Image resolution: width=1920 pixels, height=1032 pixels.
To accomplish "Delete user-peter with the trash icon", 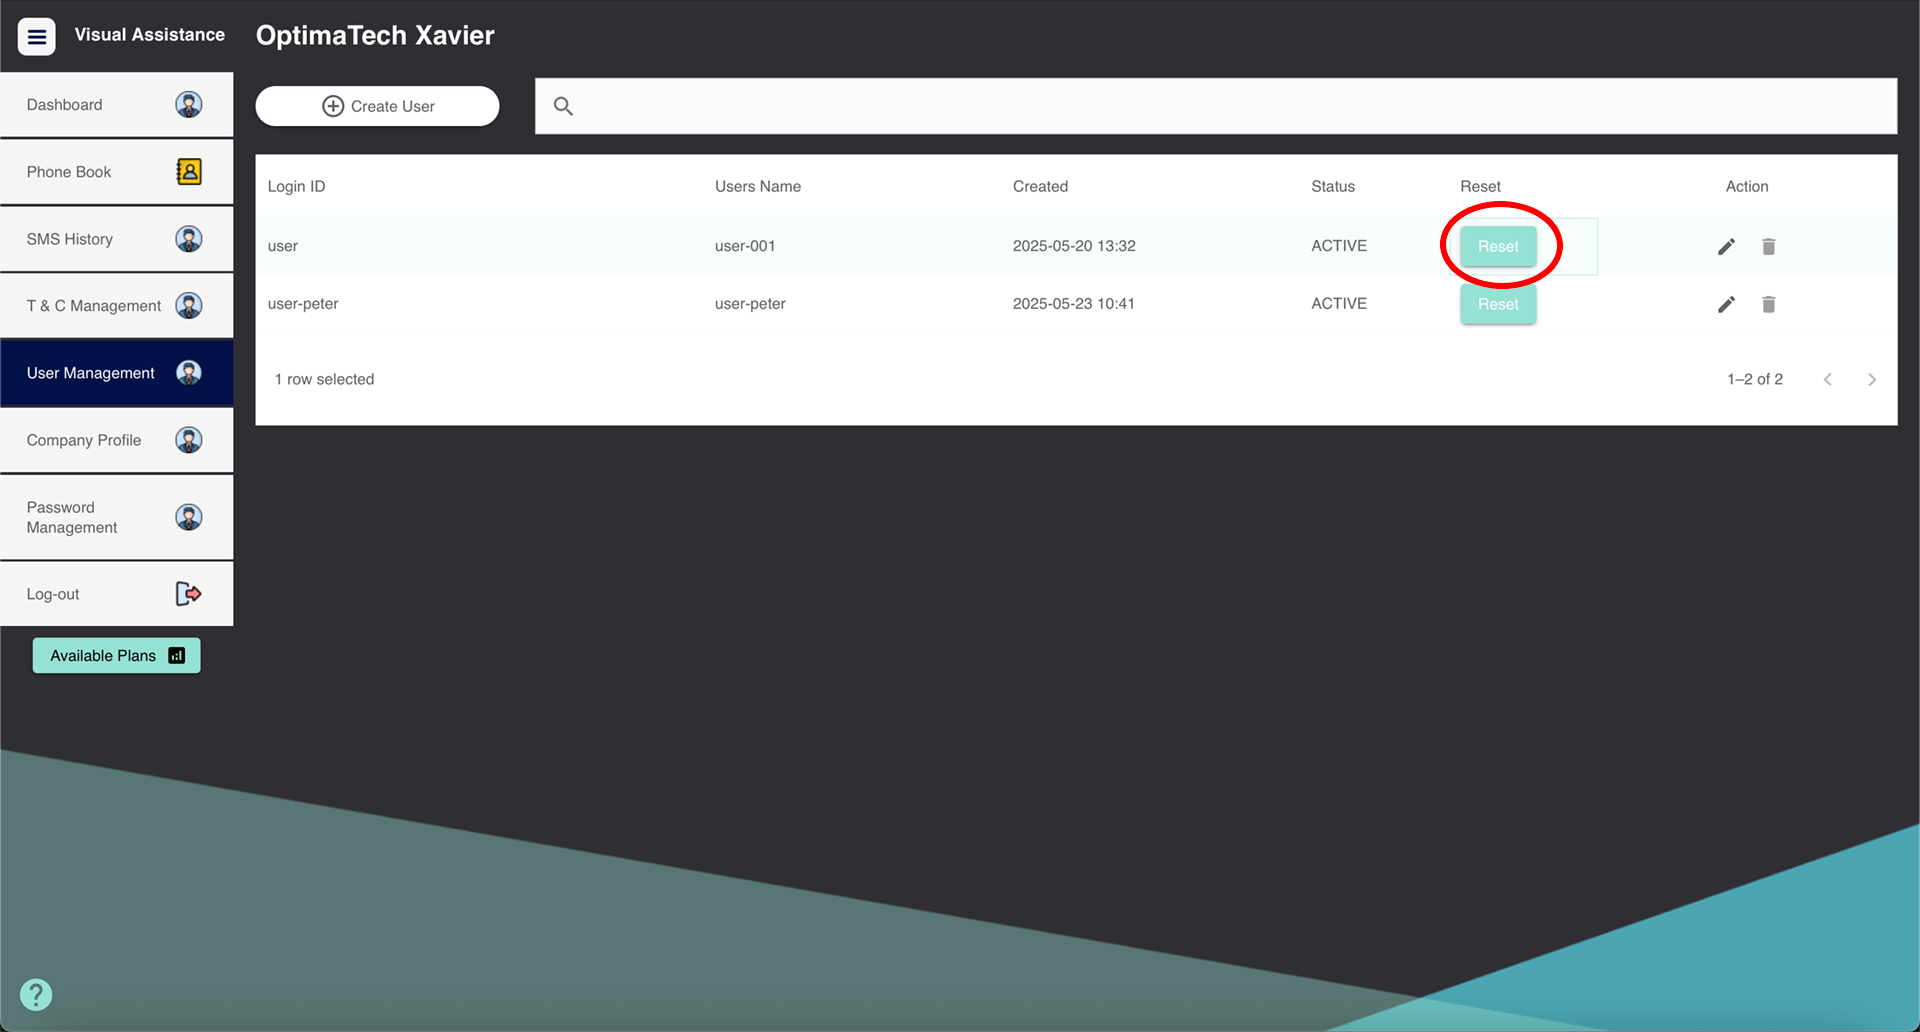I will [1768, 304].
